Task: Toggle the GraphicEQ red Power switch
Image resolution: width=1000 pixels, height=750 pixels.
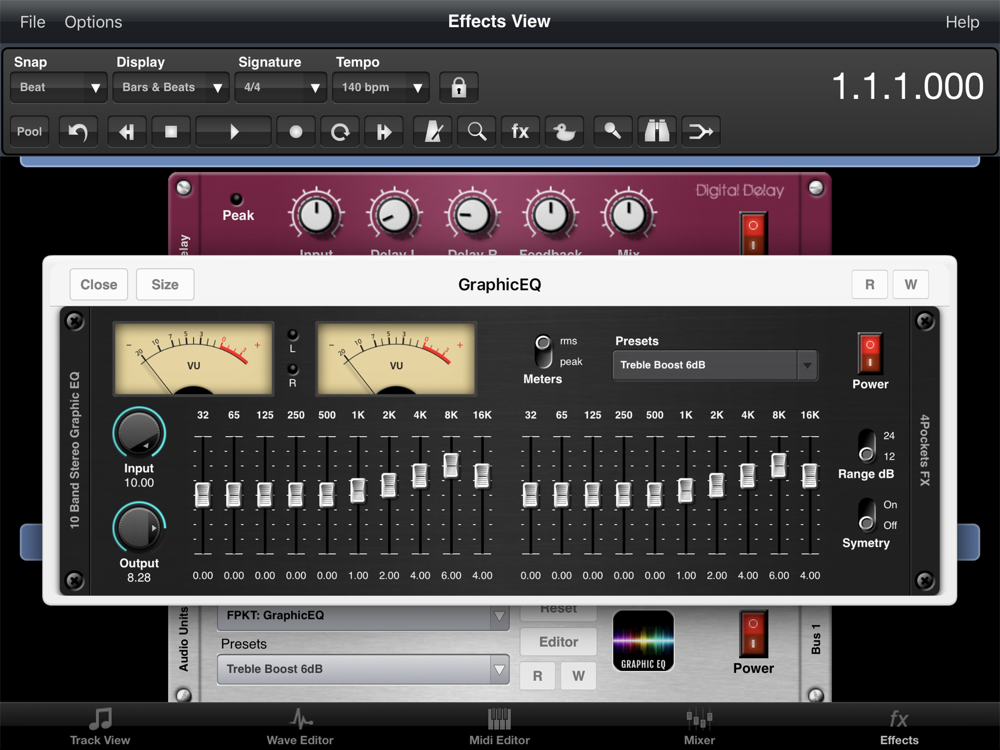Action: 870,354
